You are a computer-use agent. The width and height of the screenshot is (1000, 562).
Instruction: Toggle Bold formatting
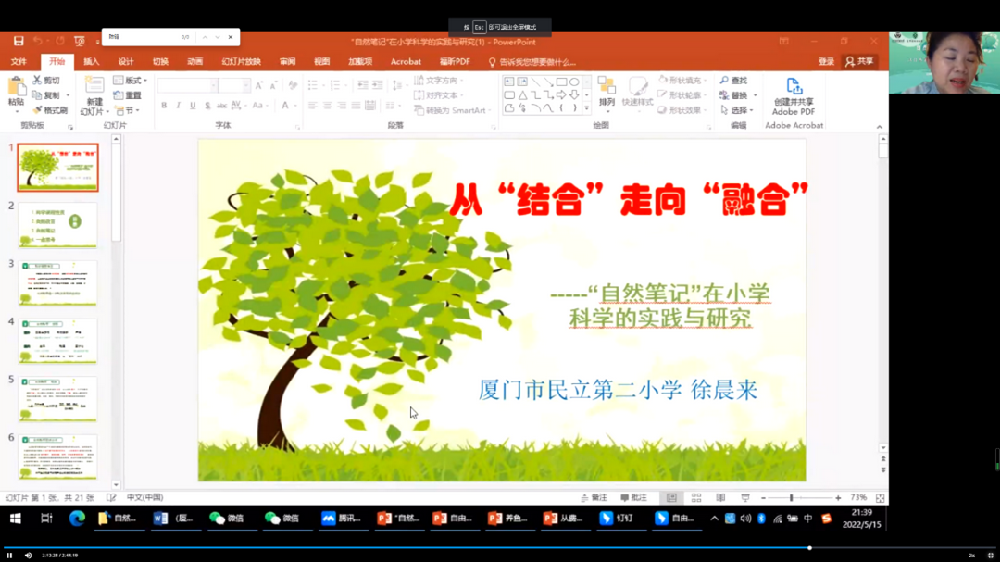[164, 105]
